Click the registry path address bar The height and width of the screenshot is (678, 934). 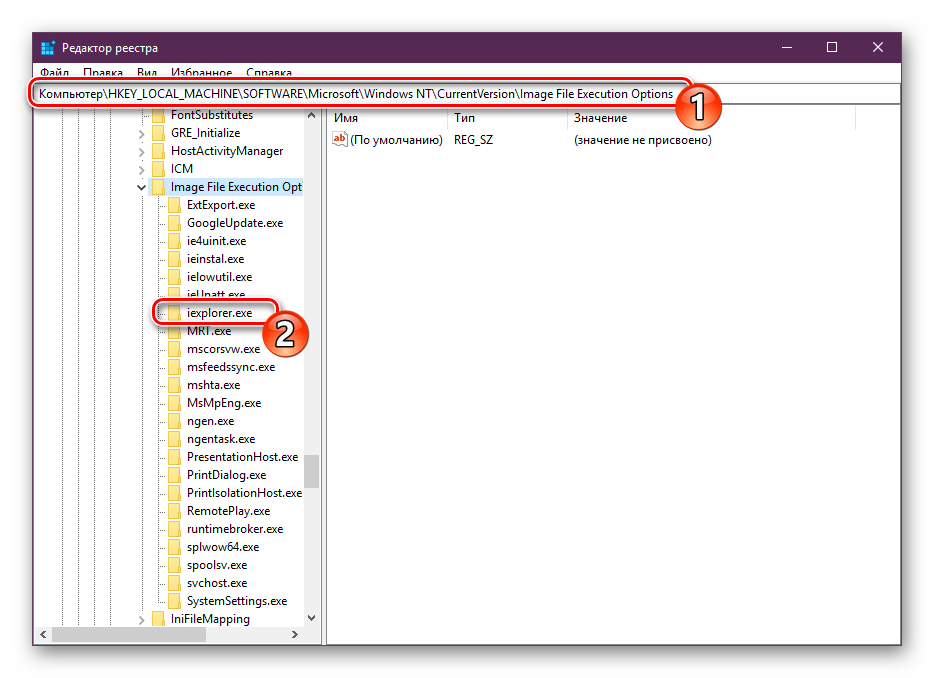click(466, 94)
